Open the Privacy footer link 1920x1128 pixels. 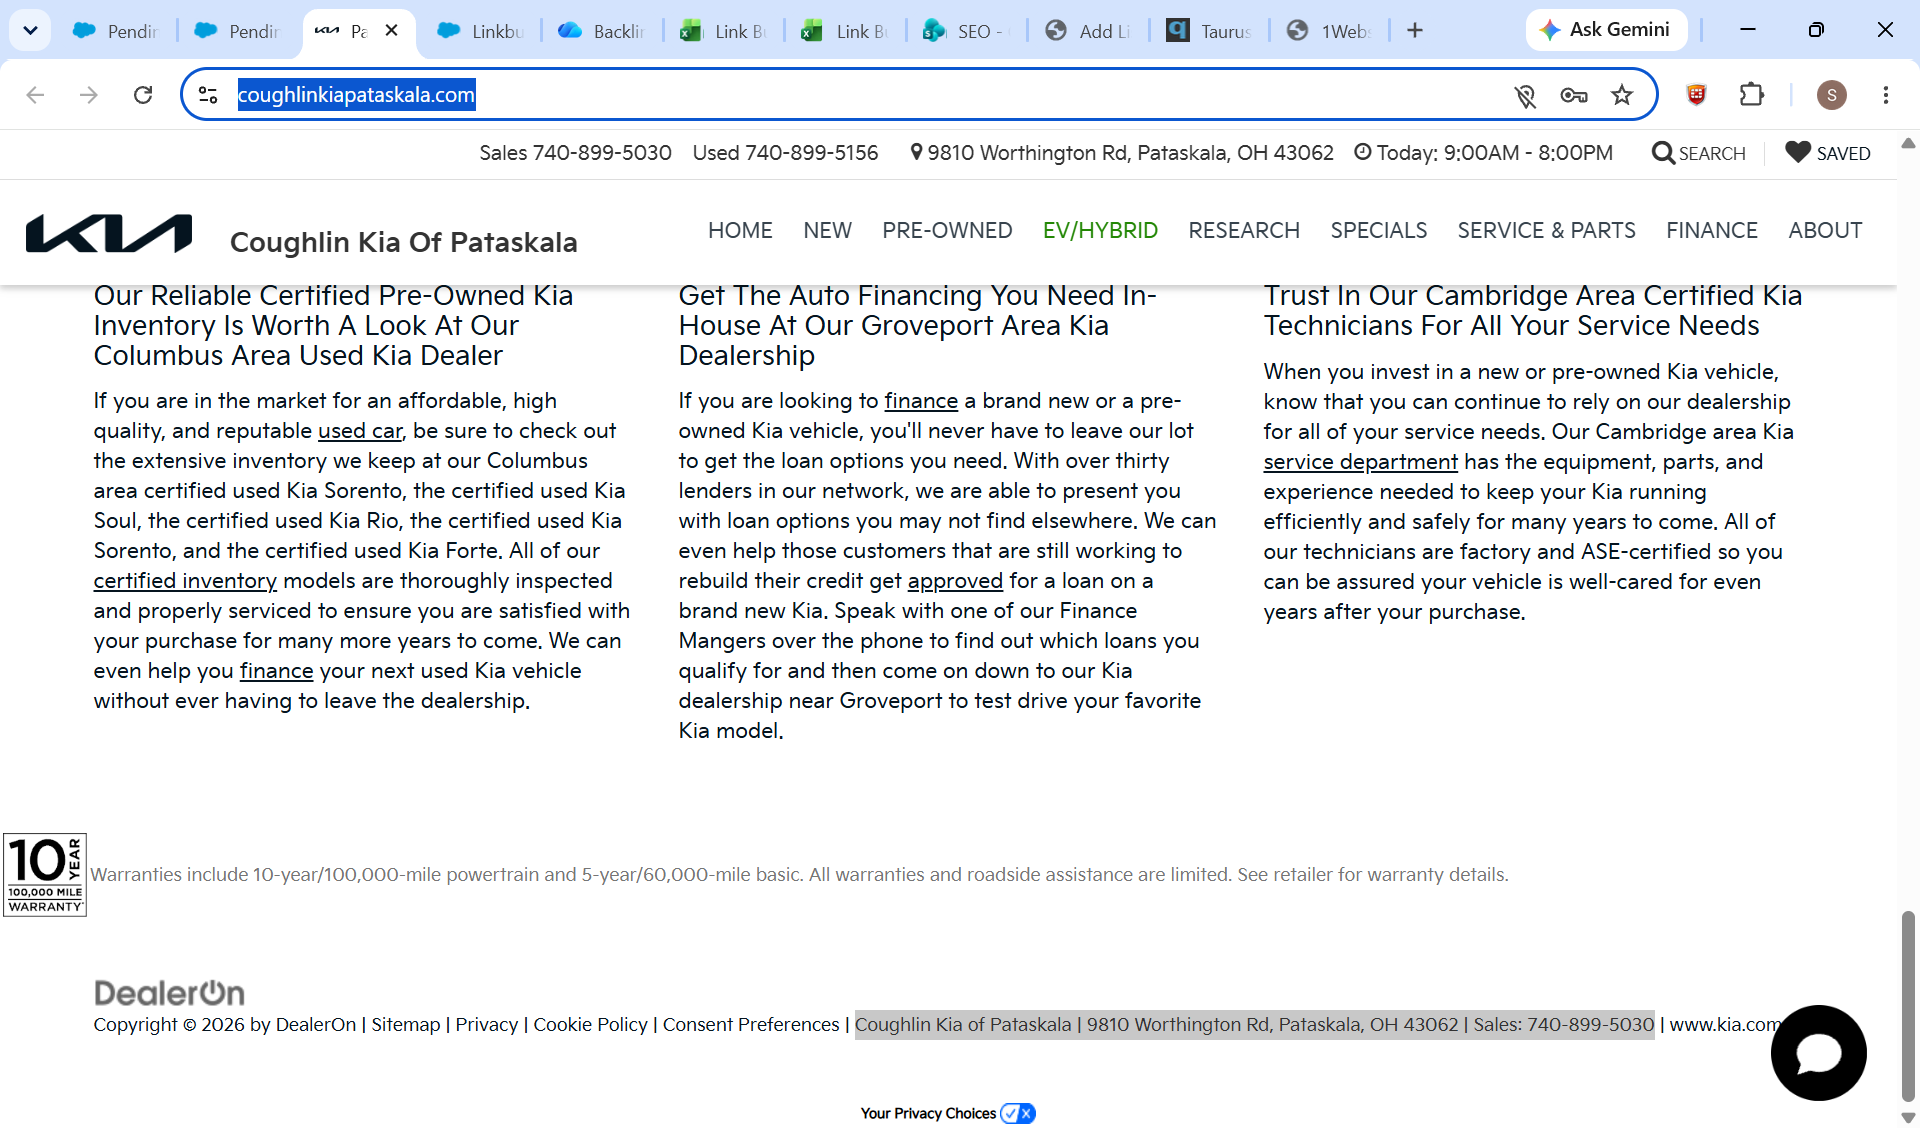tap(487, 1025)
